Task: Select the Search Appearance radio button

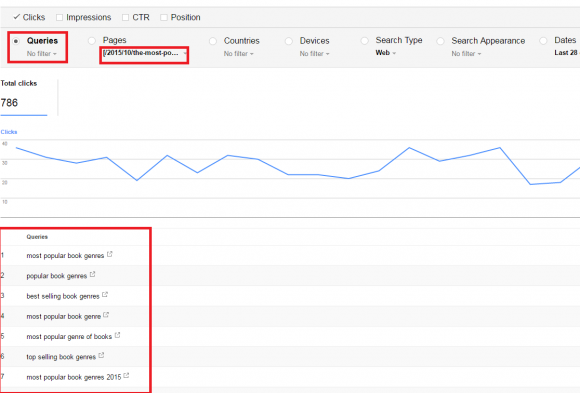Action: point(440,41)
